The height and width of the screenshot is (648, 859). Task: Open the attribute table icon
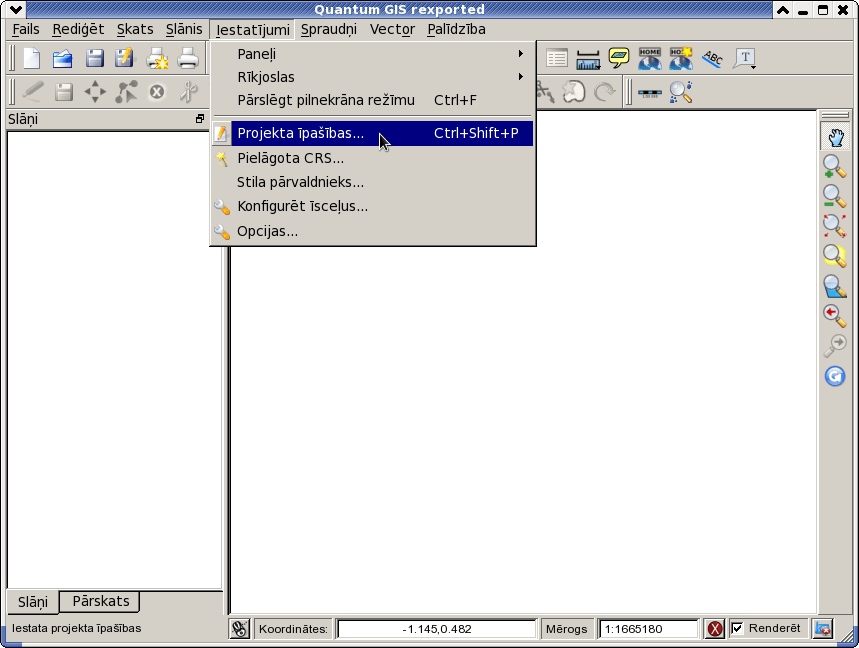coord(557,58)
